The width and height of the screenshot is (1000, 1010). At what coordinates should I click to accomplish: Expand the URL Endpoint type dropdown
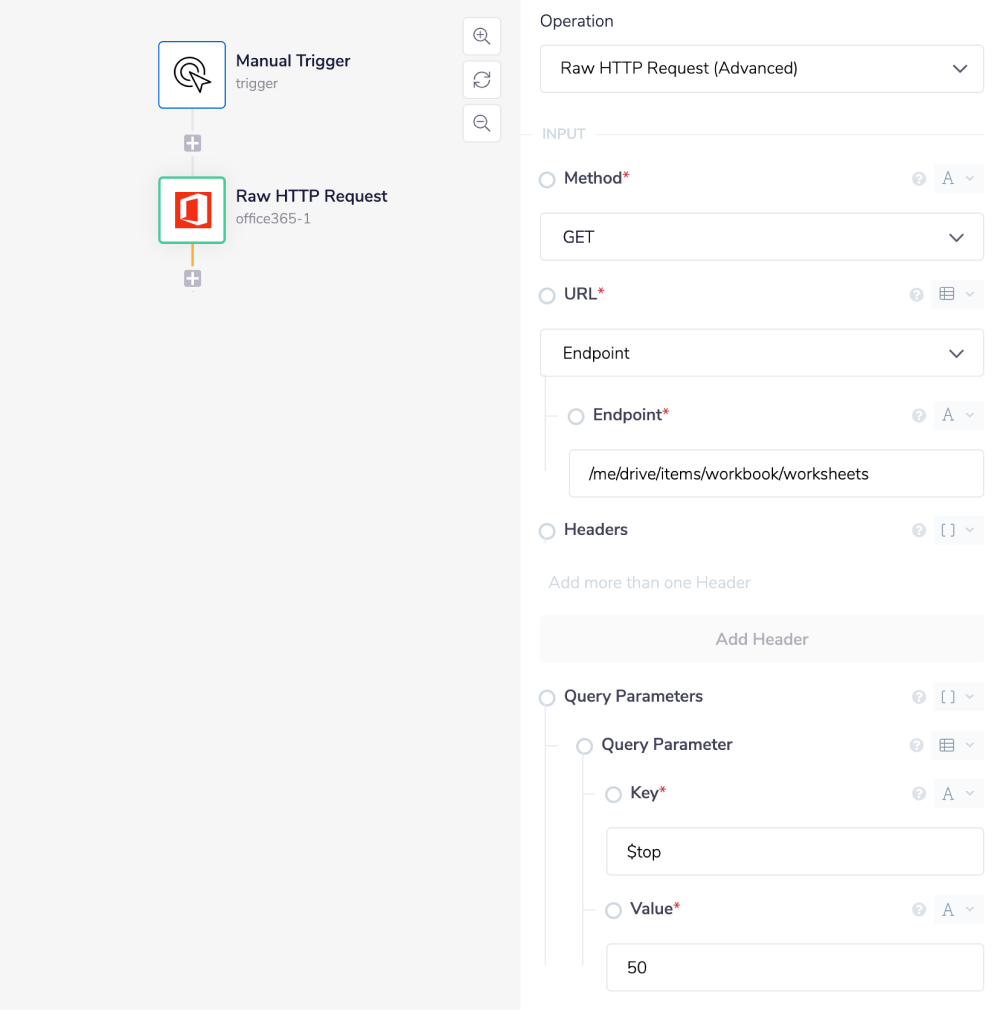(x=761, y=353)
